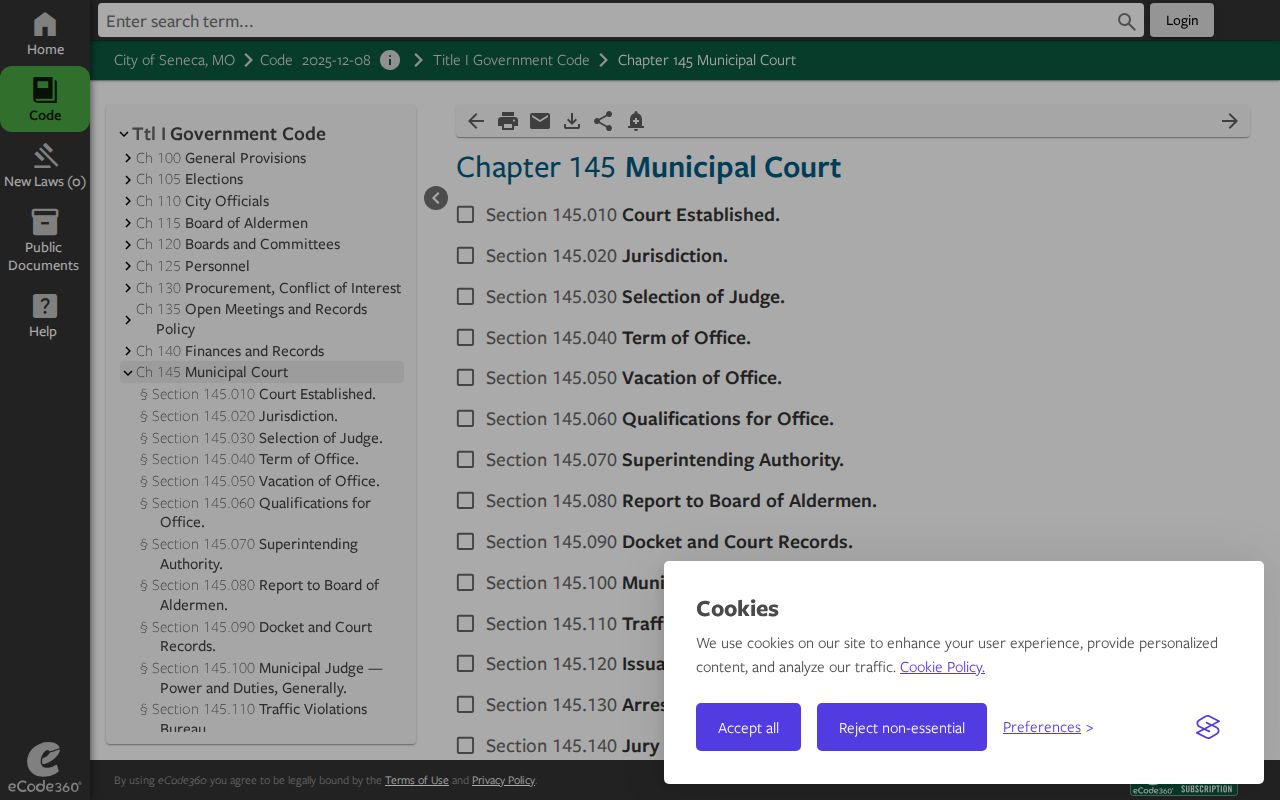Open cookie Preferences
The width and height of the screenshot is (1280, 800).
[1042, 727]
